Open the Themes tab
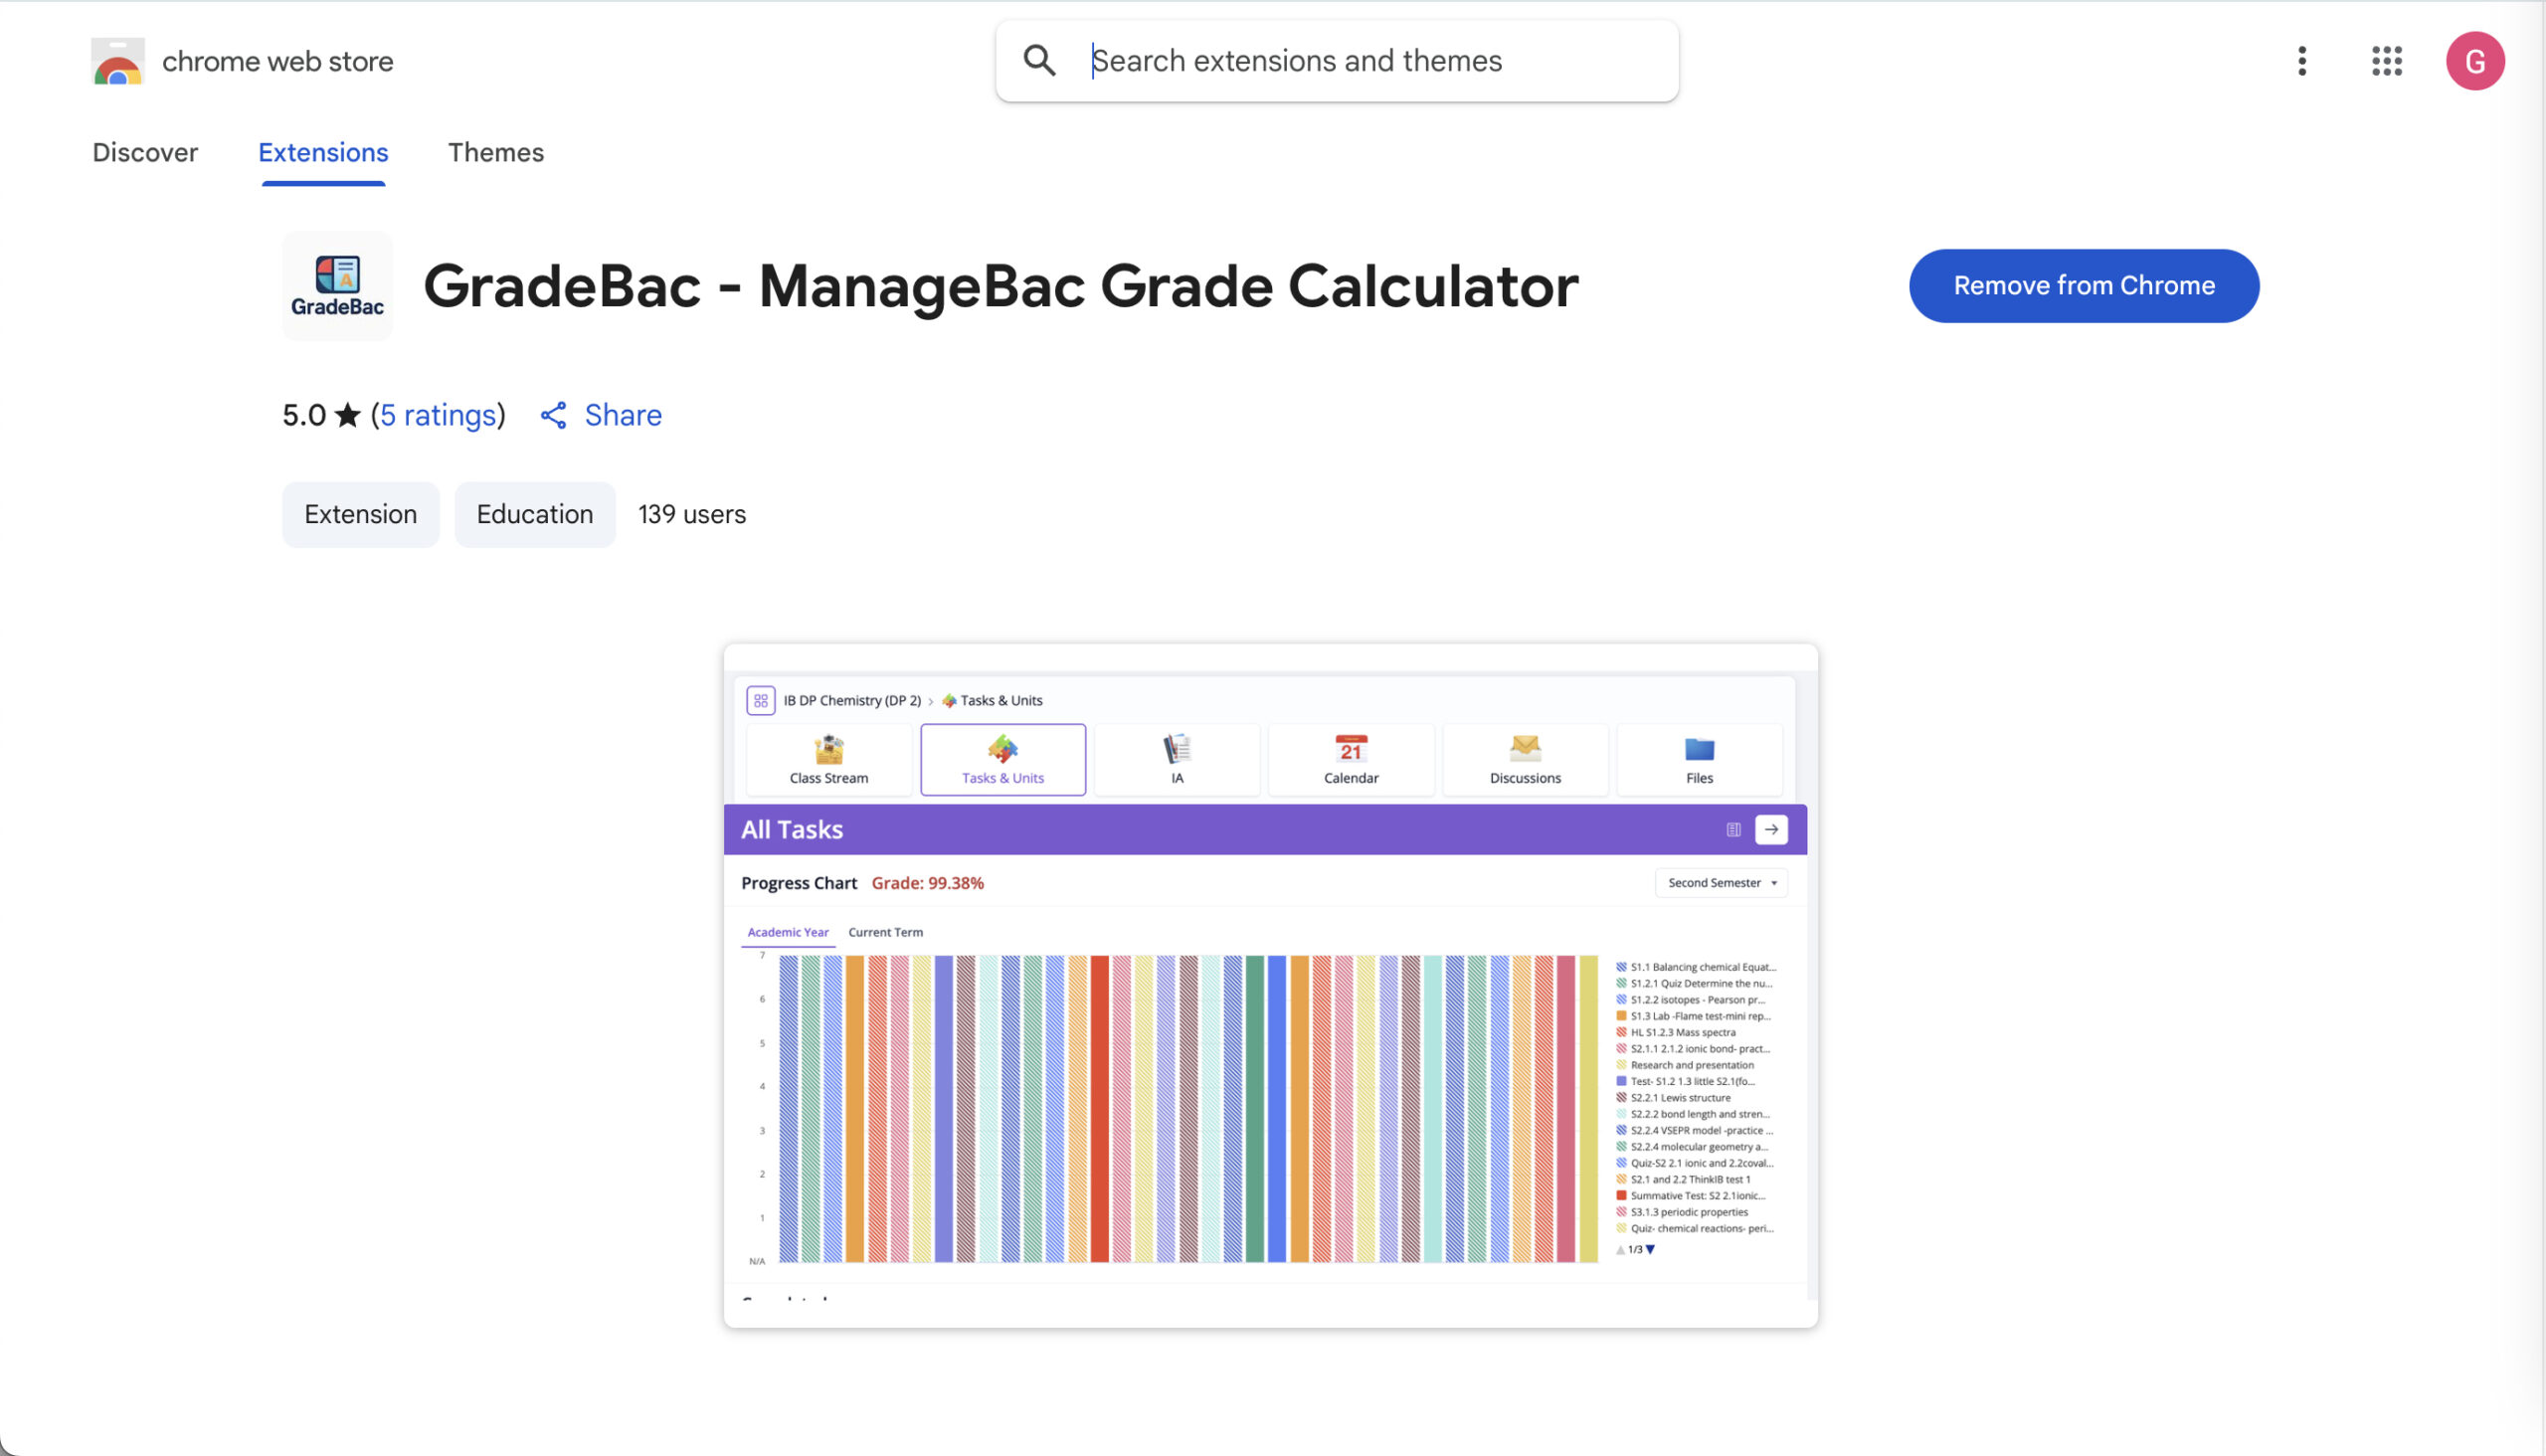The image size is (2546, 1456). pos(495,152)
